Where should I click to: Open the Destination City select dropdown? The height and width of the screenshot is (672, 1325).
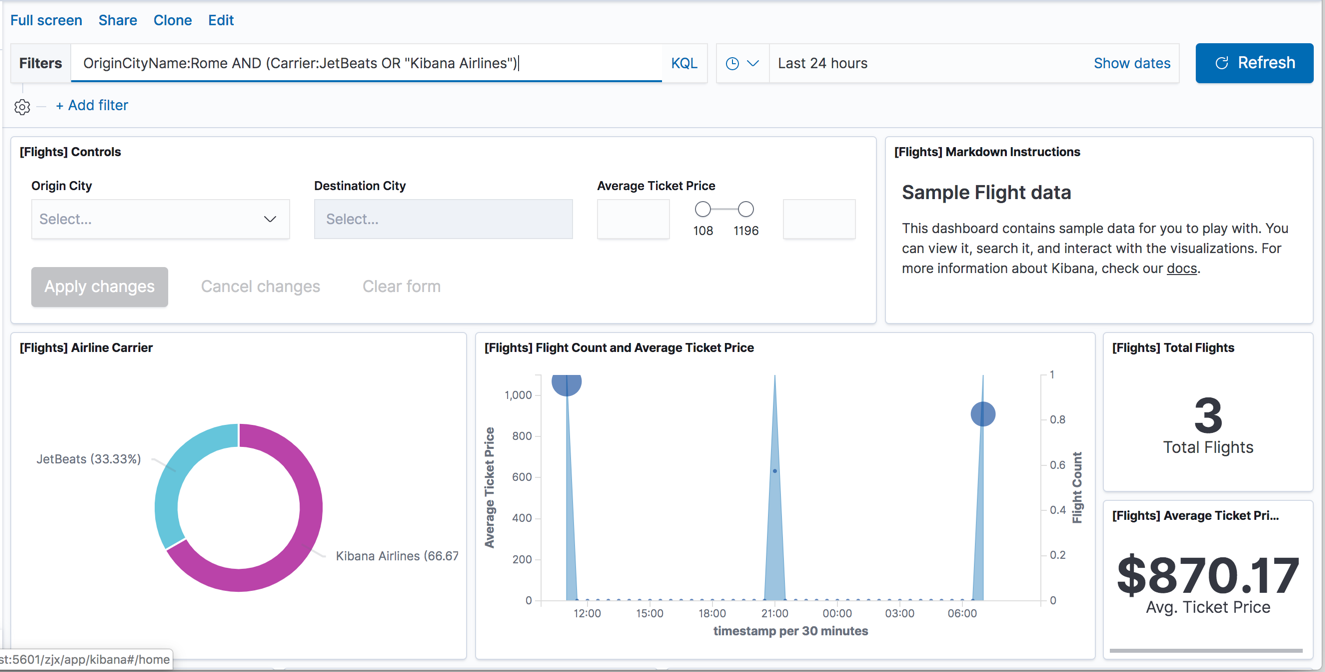(443, 218)
